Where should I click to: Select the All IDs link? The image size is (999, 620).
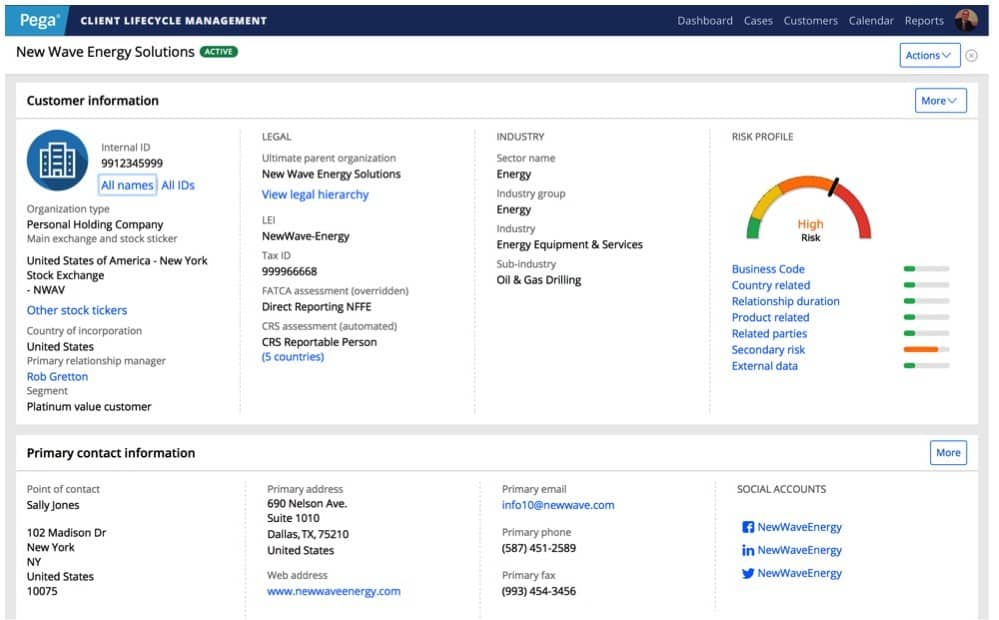tap(178, 185)
